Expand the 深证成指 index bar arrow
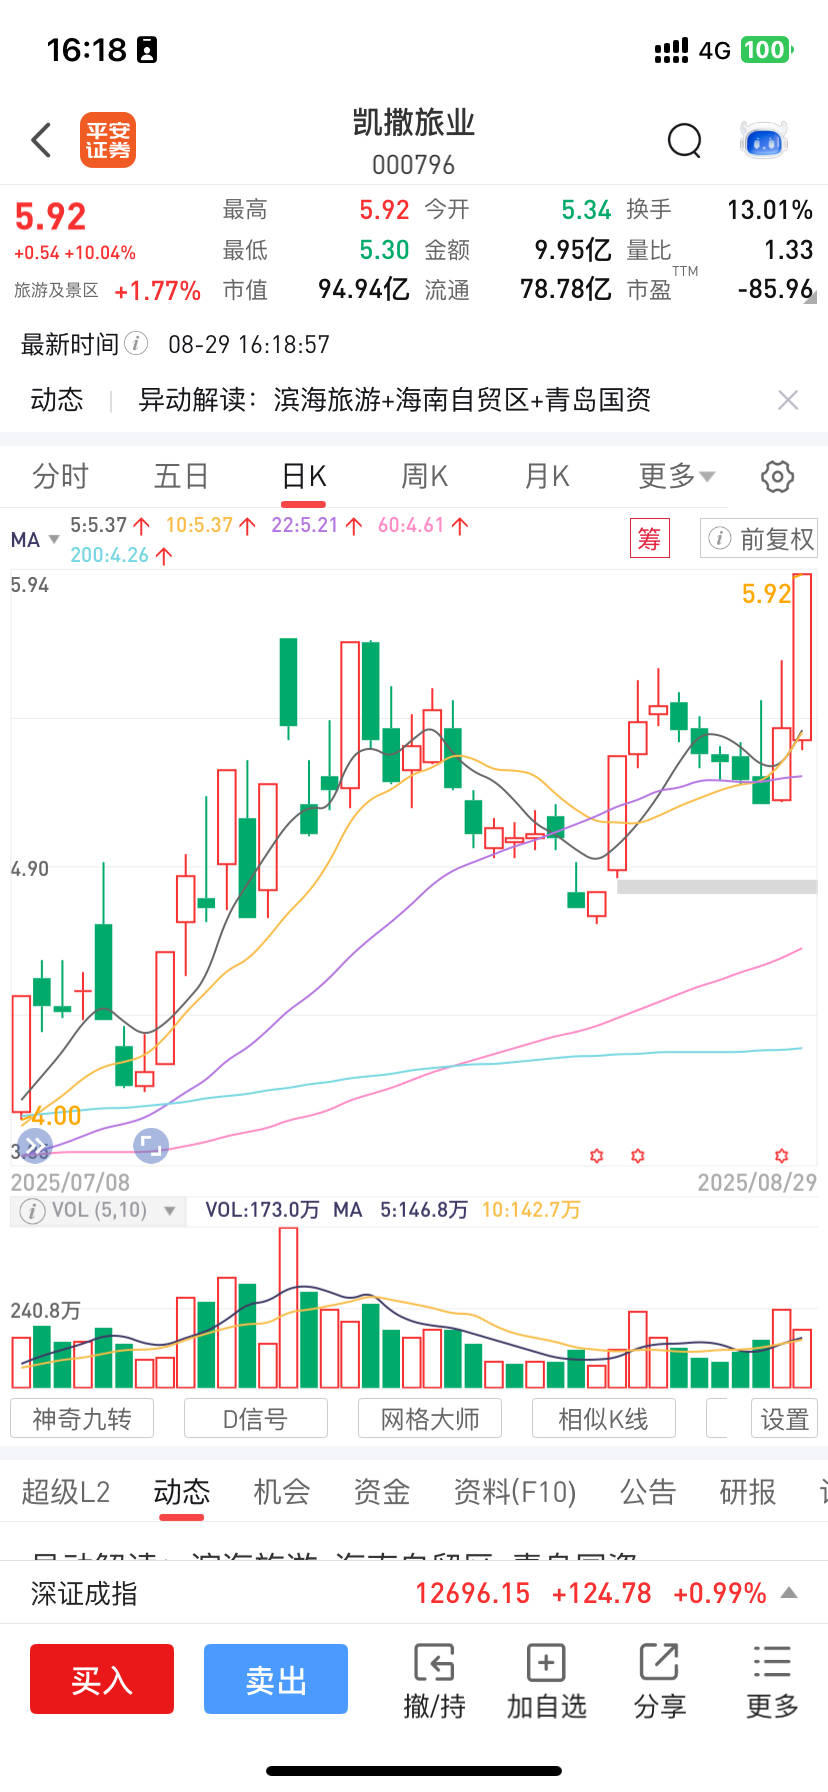Viewport: 828px width, 1792px height. [x=789, y=1593]
